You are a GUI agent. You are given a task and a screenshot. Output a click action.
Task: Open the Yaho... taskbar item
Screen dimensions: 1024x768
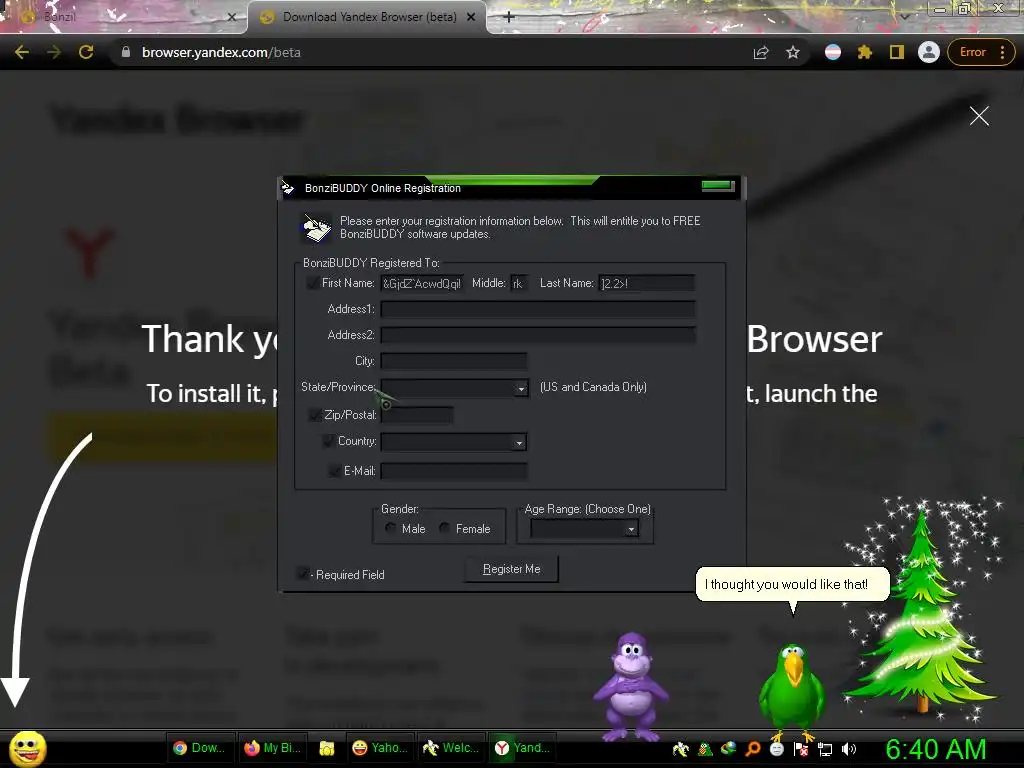(x=380, y=748)
